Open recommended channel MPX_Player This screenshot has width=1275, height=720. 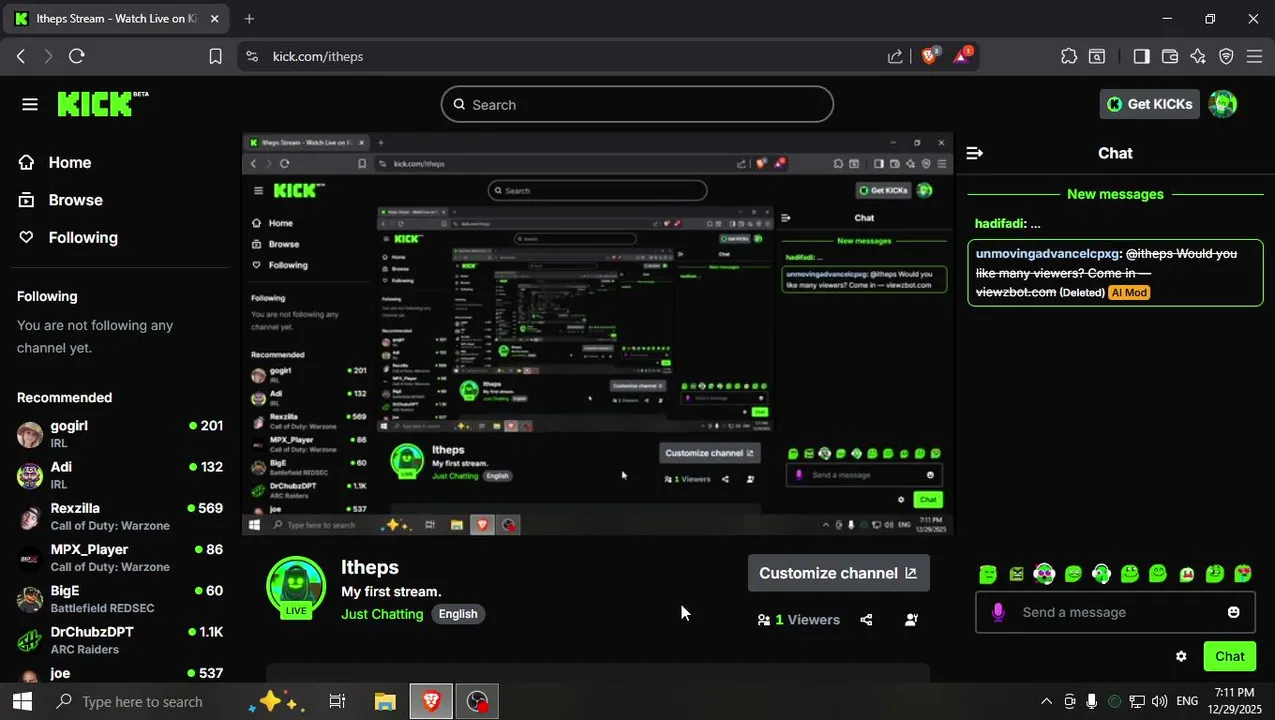tap(120, 557)
